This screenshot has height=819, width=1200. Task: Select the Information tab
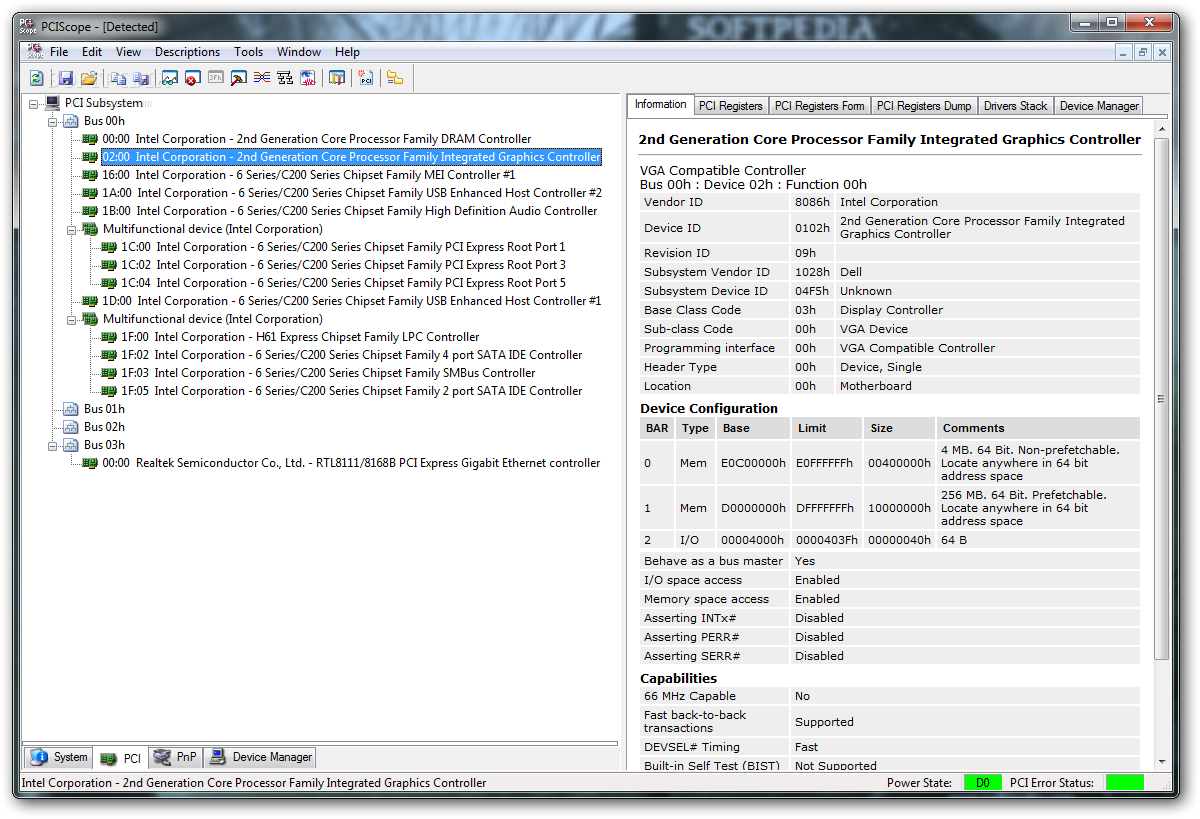[x=660, y=104]
